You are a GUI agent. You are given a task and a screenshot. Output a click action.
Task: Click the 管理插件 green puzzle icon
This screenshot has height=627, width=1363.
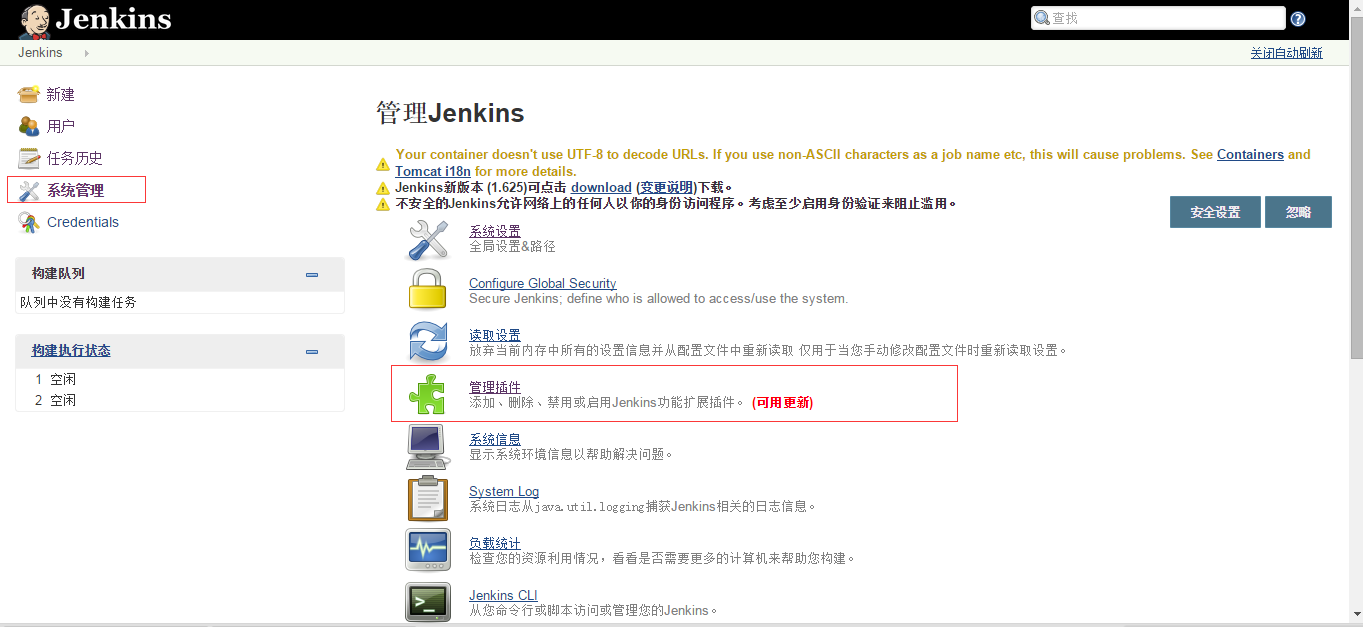point(428,394)
